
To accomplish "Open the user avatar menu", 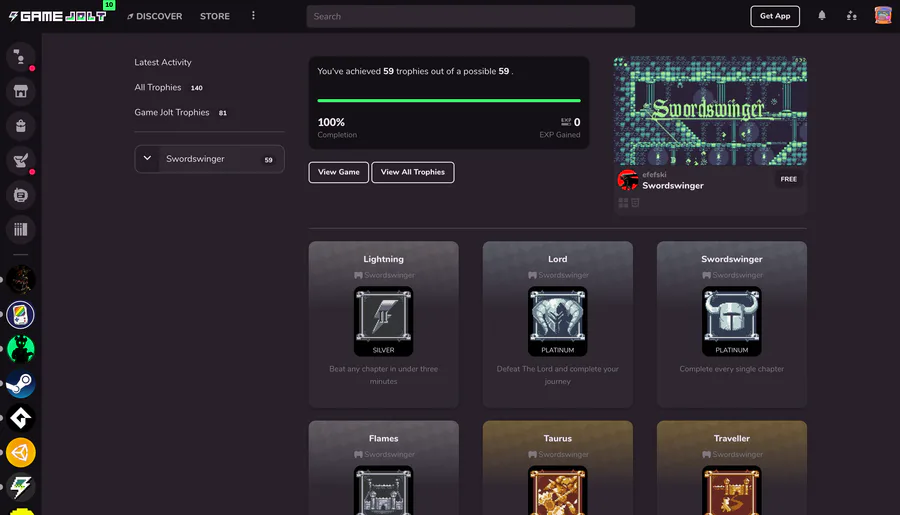I will tap(883, 16).
